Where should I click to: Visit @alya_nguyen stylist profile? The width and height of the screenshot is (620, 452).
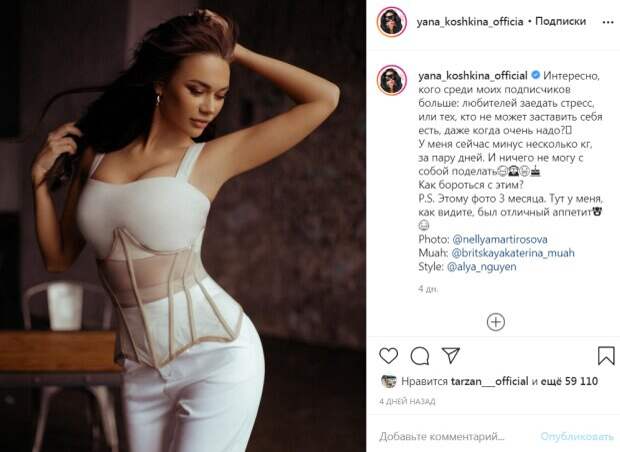(x=482, y=267)
